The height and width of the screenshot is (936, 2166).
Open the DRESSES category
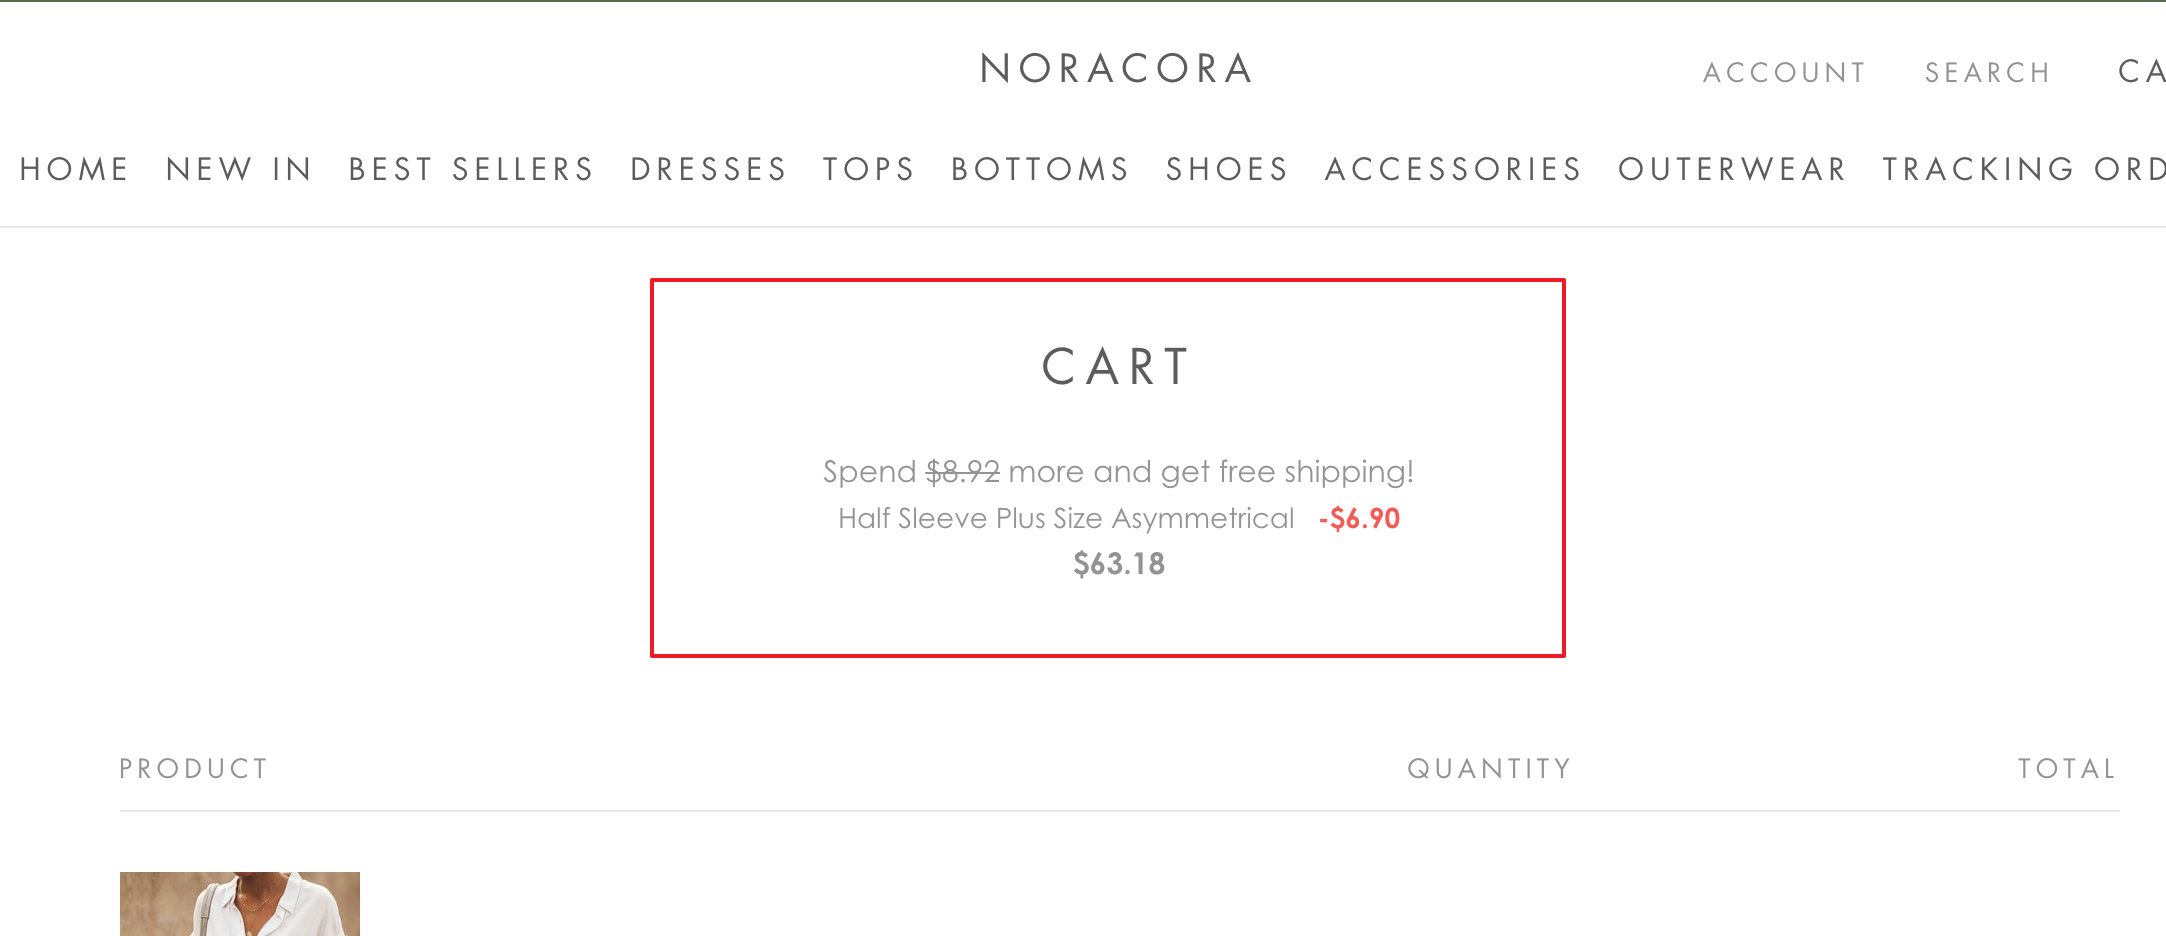point(709,169)
